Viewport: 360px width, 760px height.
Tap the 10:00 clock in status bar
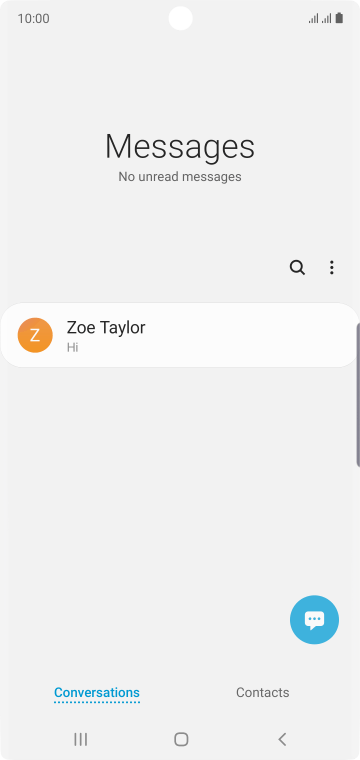point(33,18)
